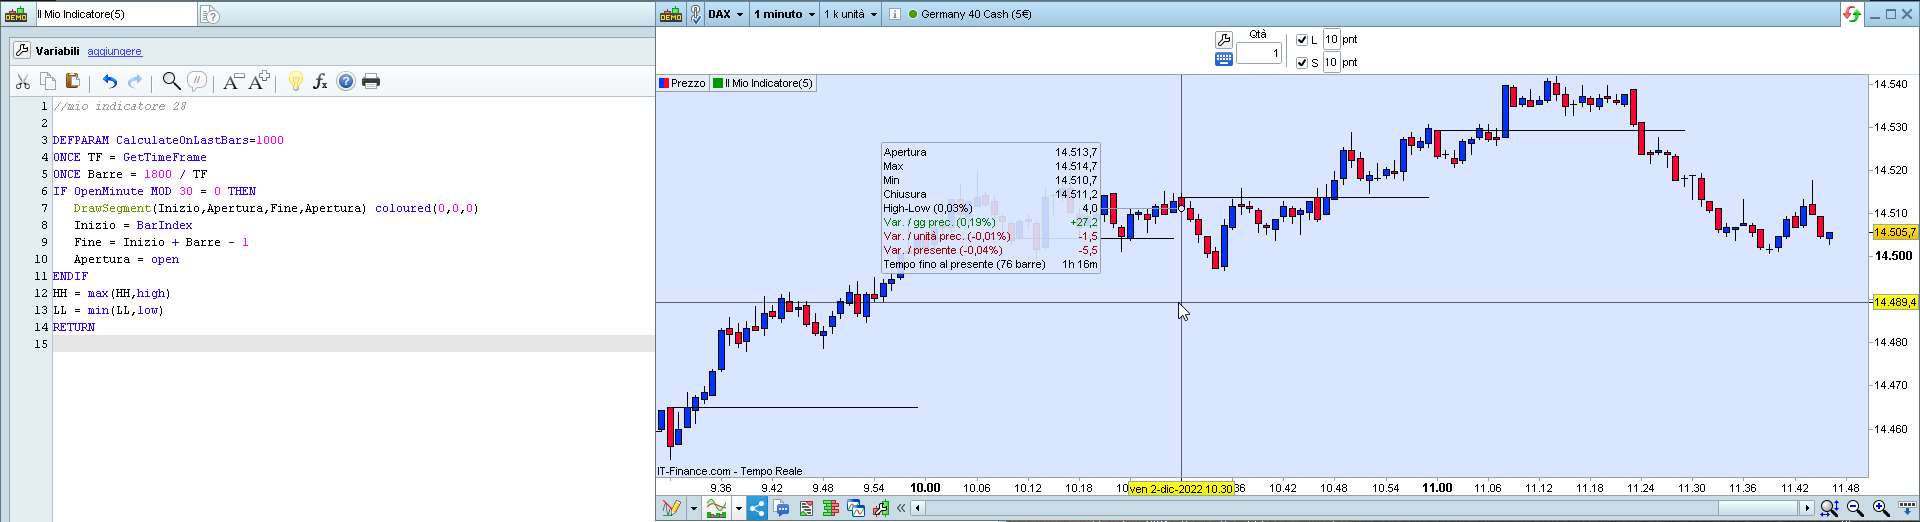Select the Prezzo chart label
The width and height of the screenshot is (1920, 522).
coord(682,83)
